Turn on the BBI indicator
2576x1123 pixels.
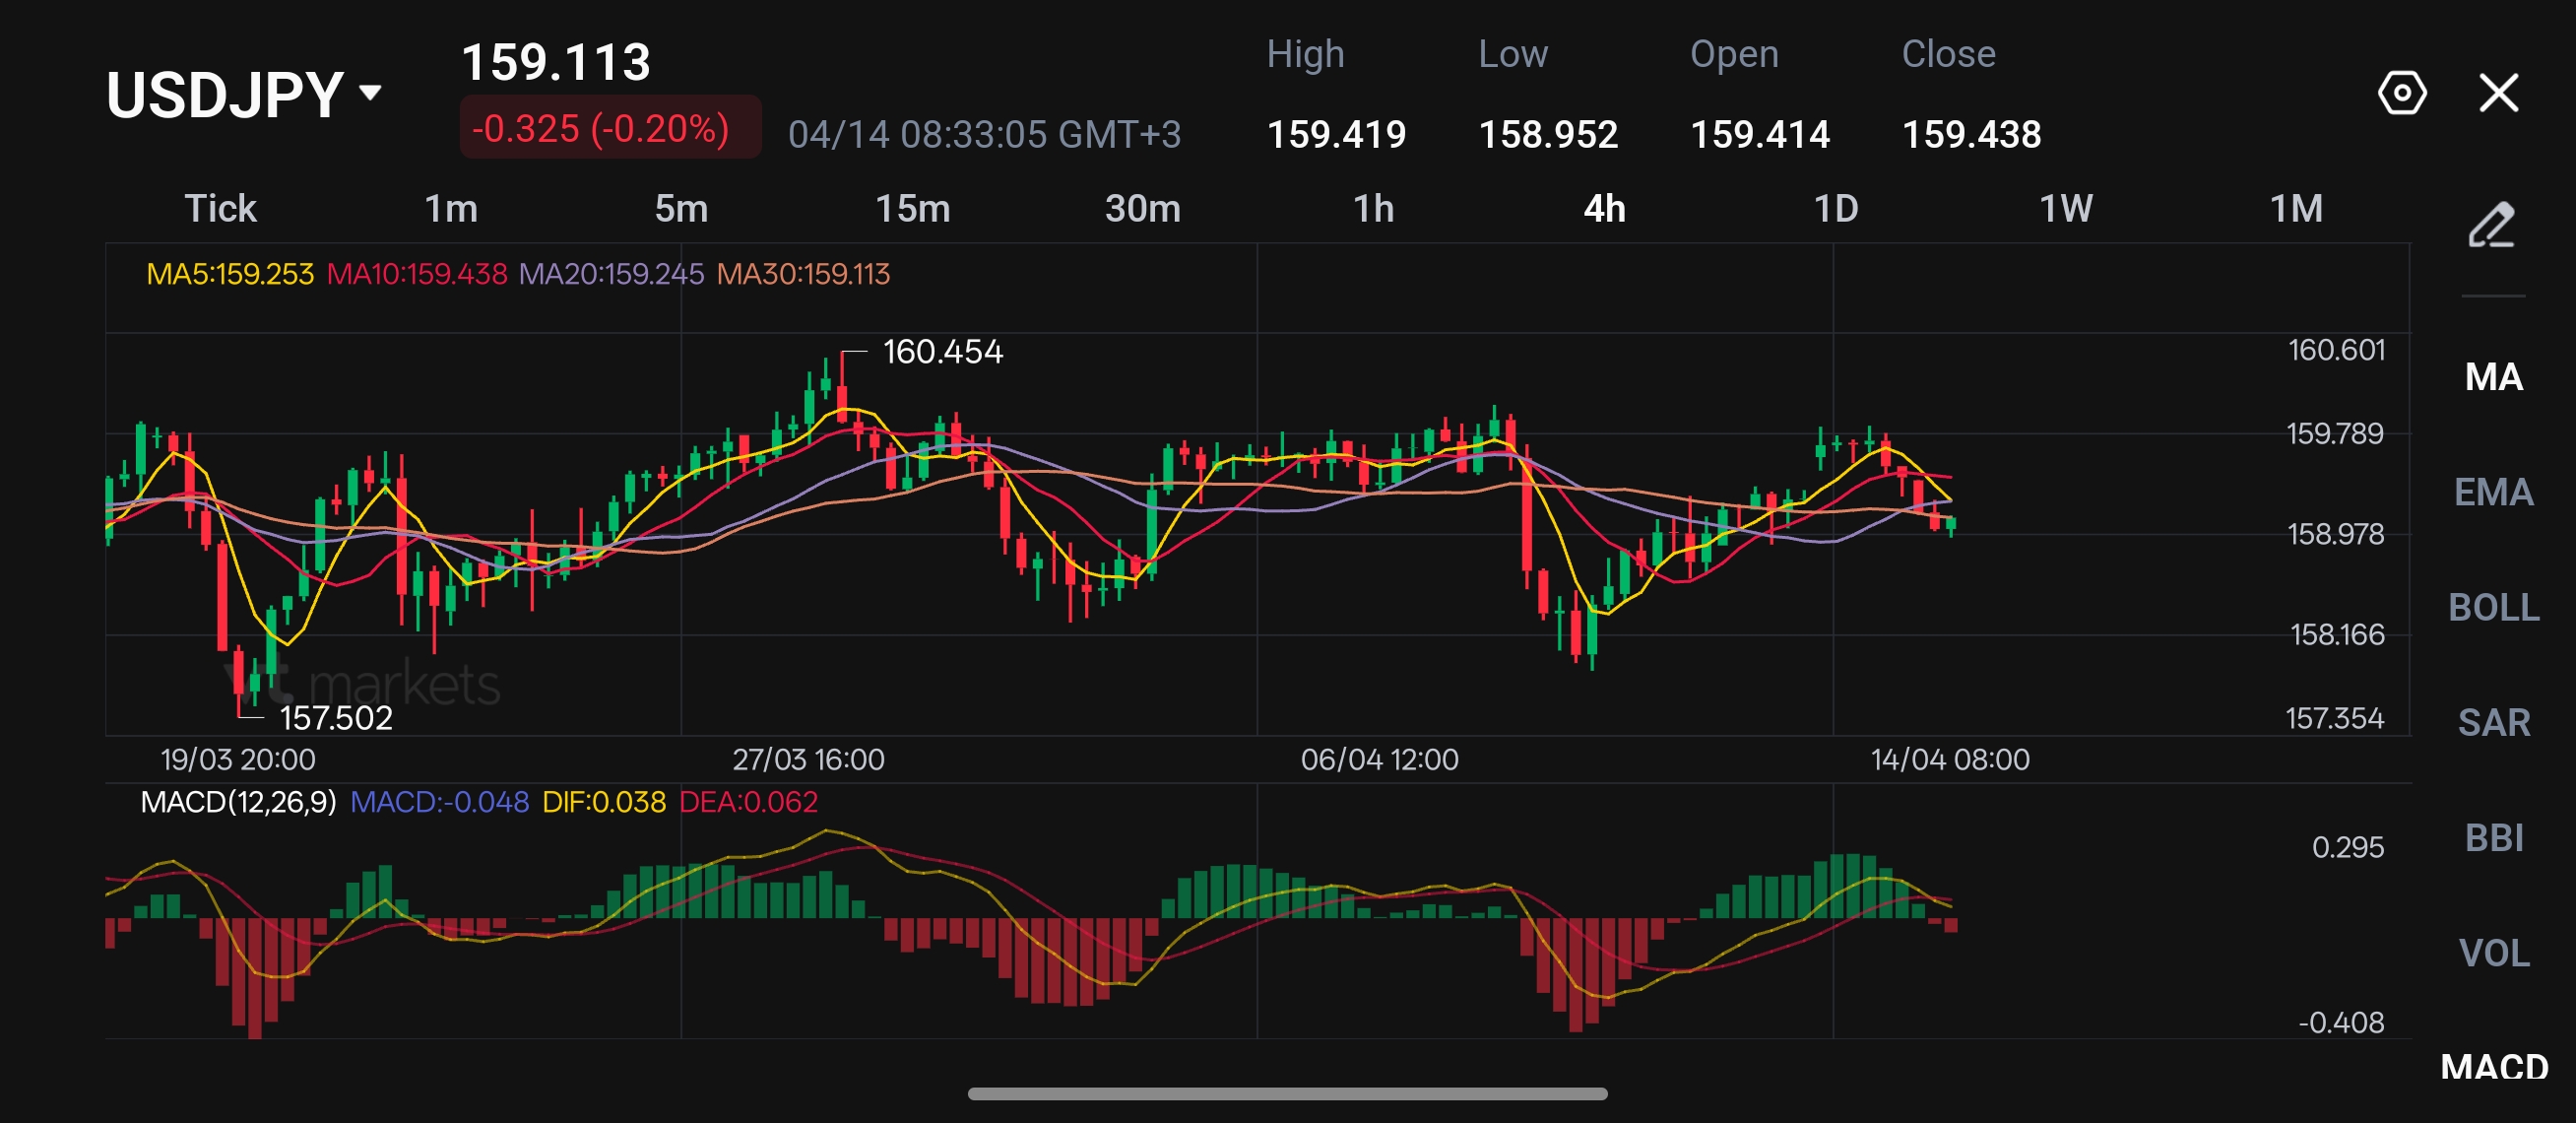(2493, 837)
